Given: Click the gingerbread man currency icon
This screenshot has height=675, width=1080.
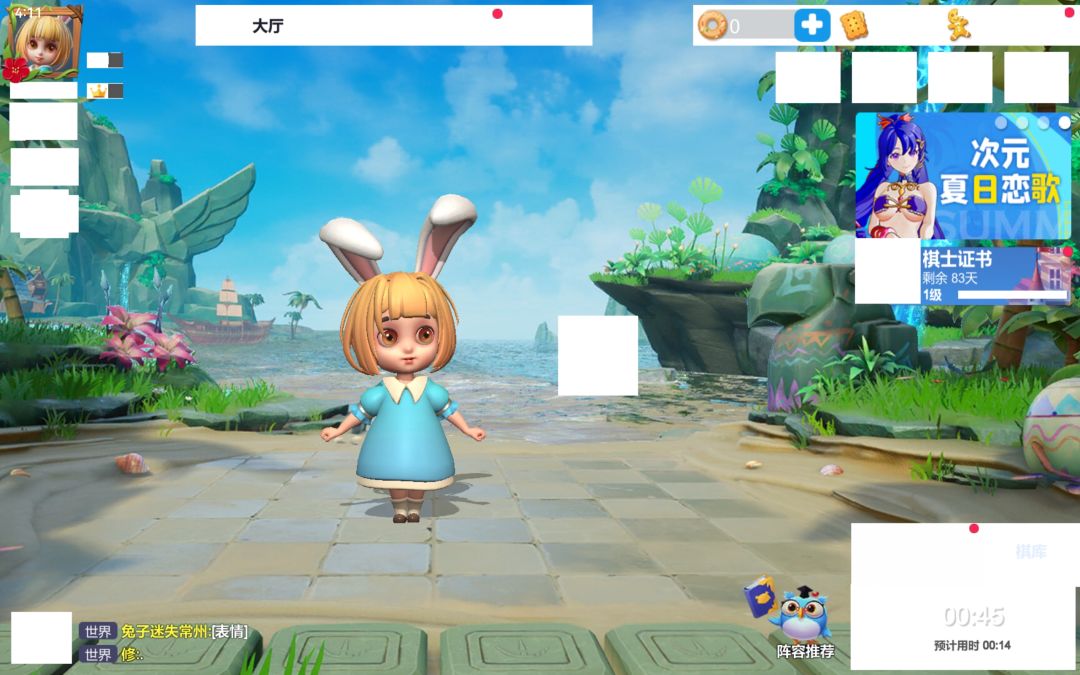Looking at the screenshot, I should 958,25.
